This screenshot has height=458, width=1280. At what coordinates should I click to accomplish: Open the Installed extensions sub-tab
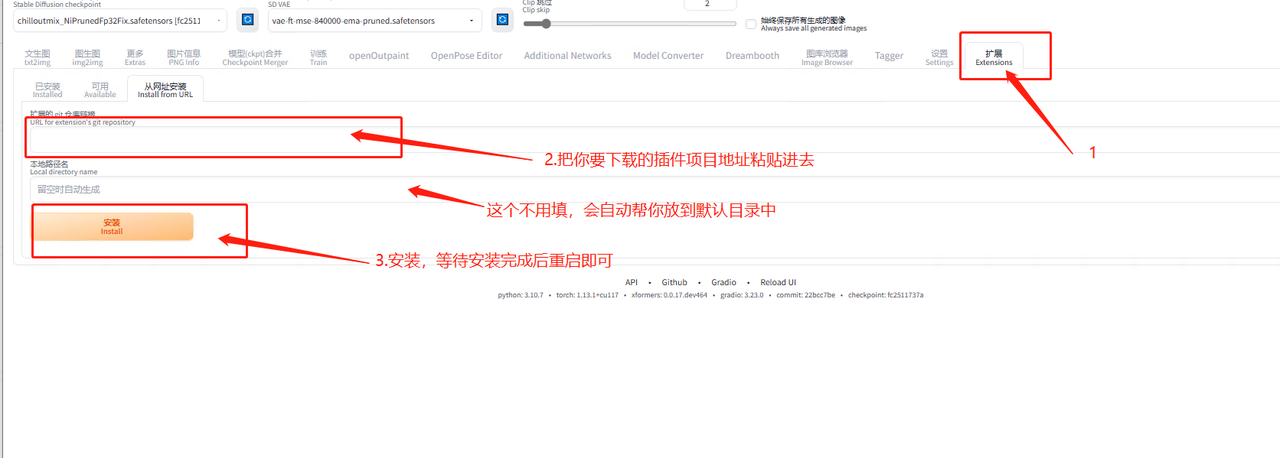[x=47, y=90]
